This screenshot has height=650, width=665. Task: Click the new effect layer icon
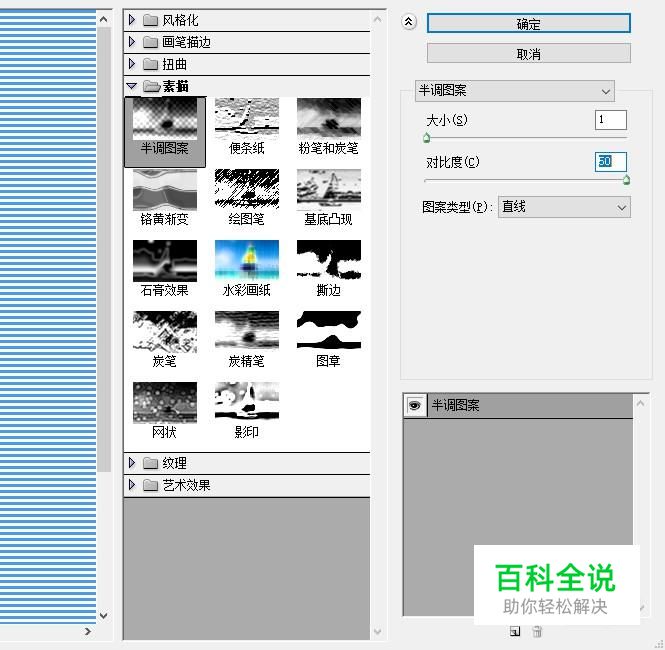pyautogui.click(x=515, y=631)
